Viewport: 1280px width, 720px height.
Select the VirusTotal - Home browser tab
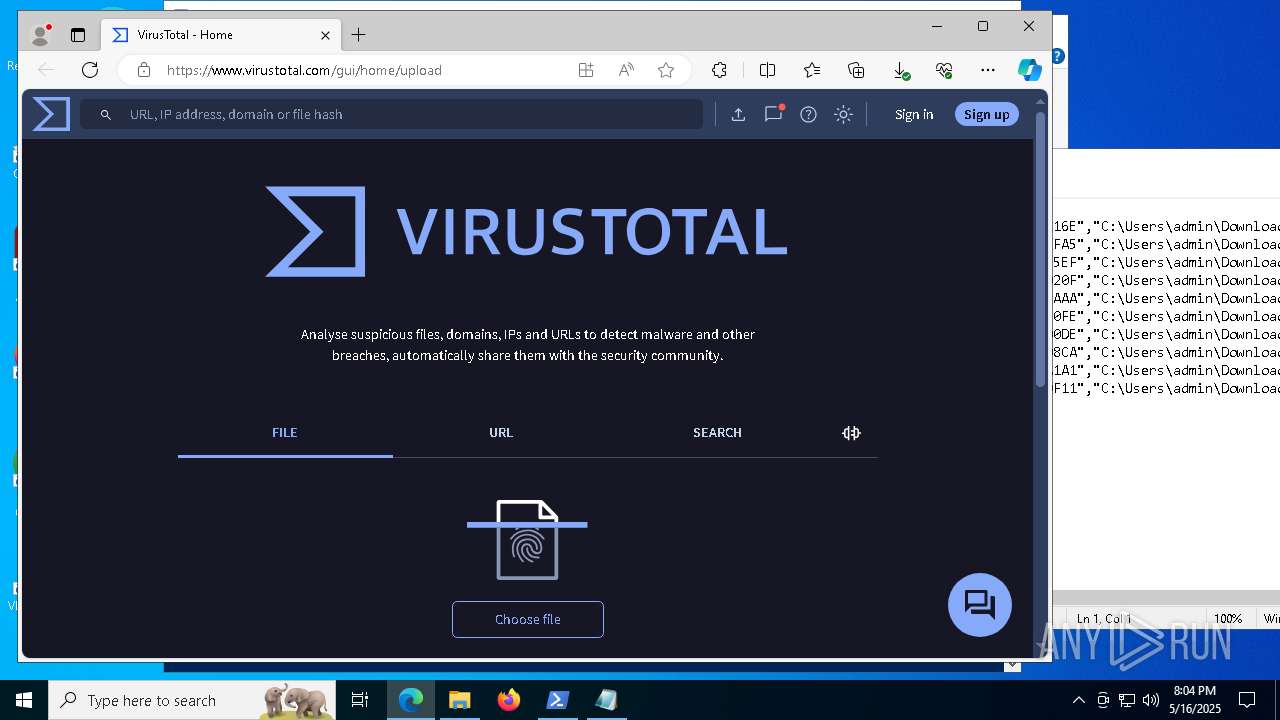[x=221, y=35]
